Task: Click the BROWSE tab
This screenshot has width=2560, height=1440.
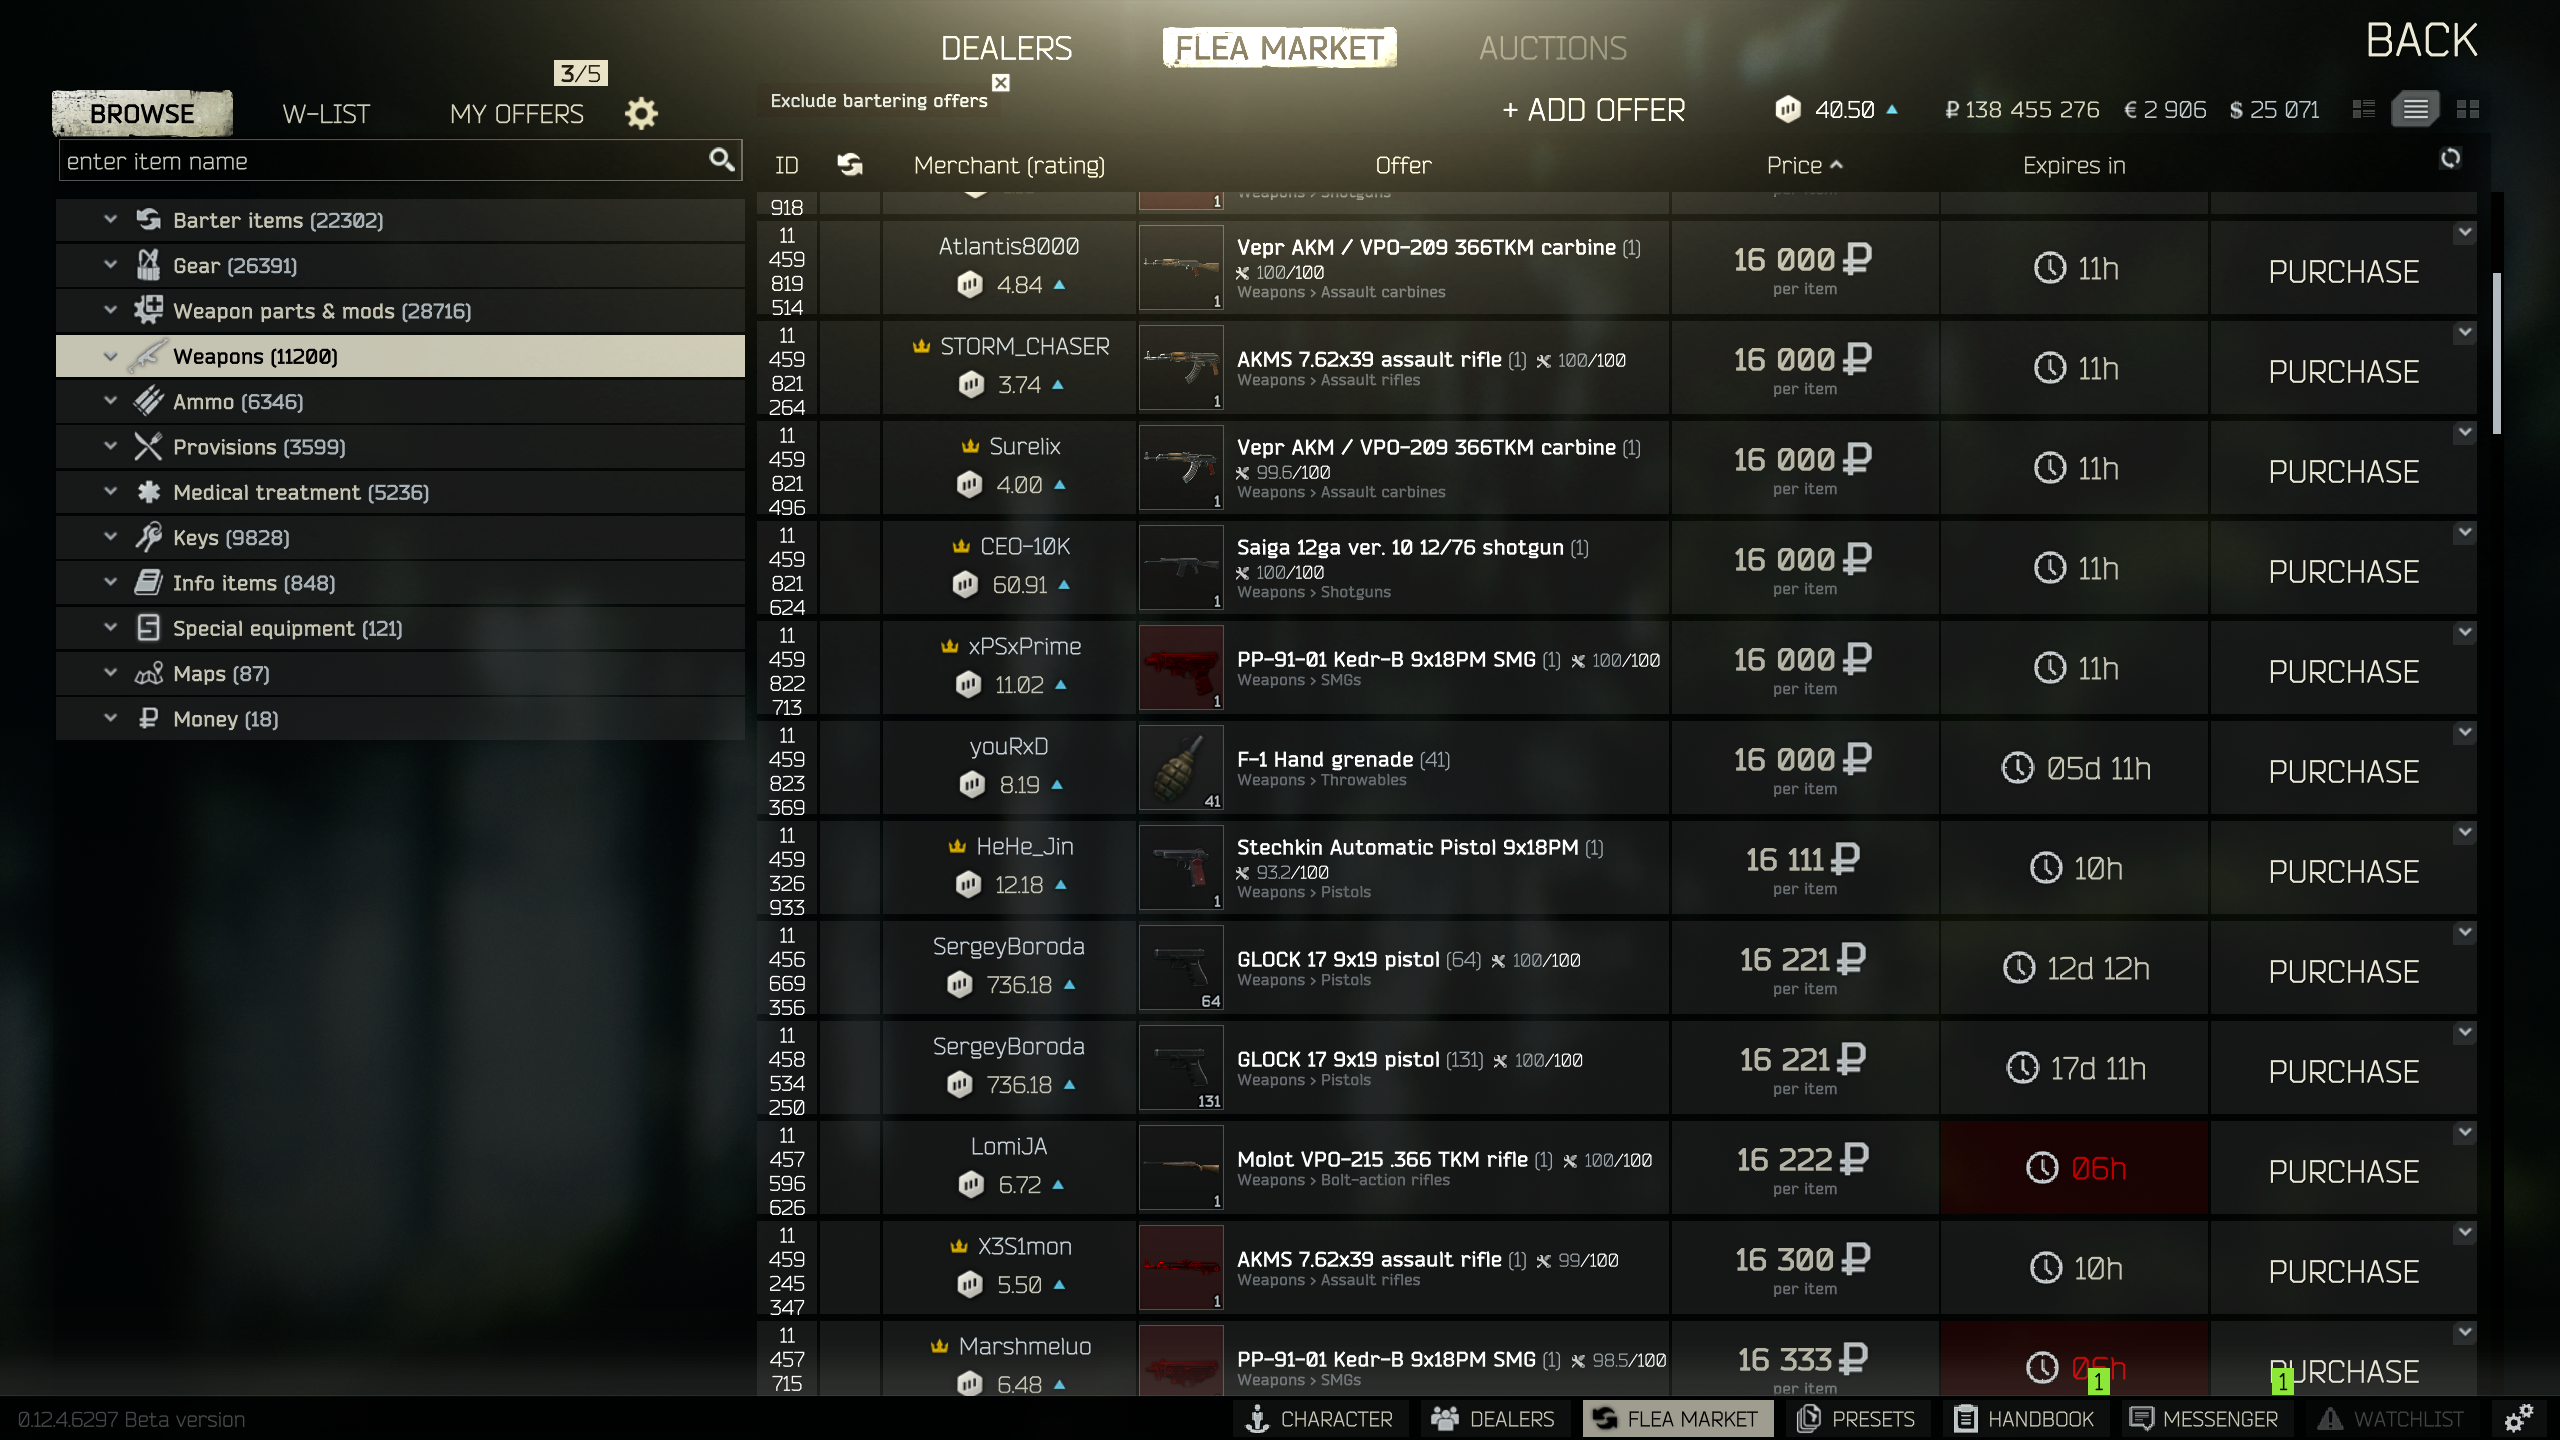Action: [139, 113]
